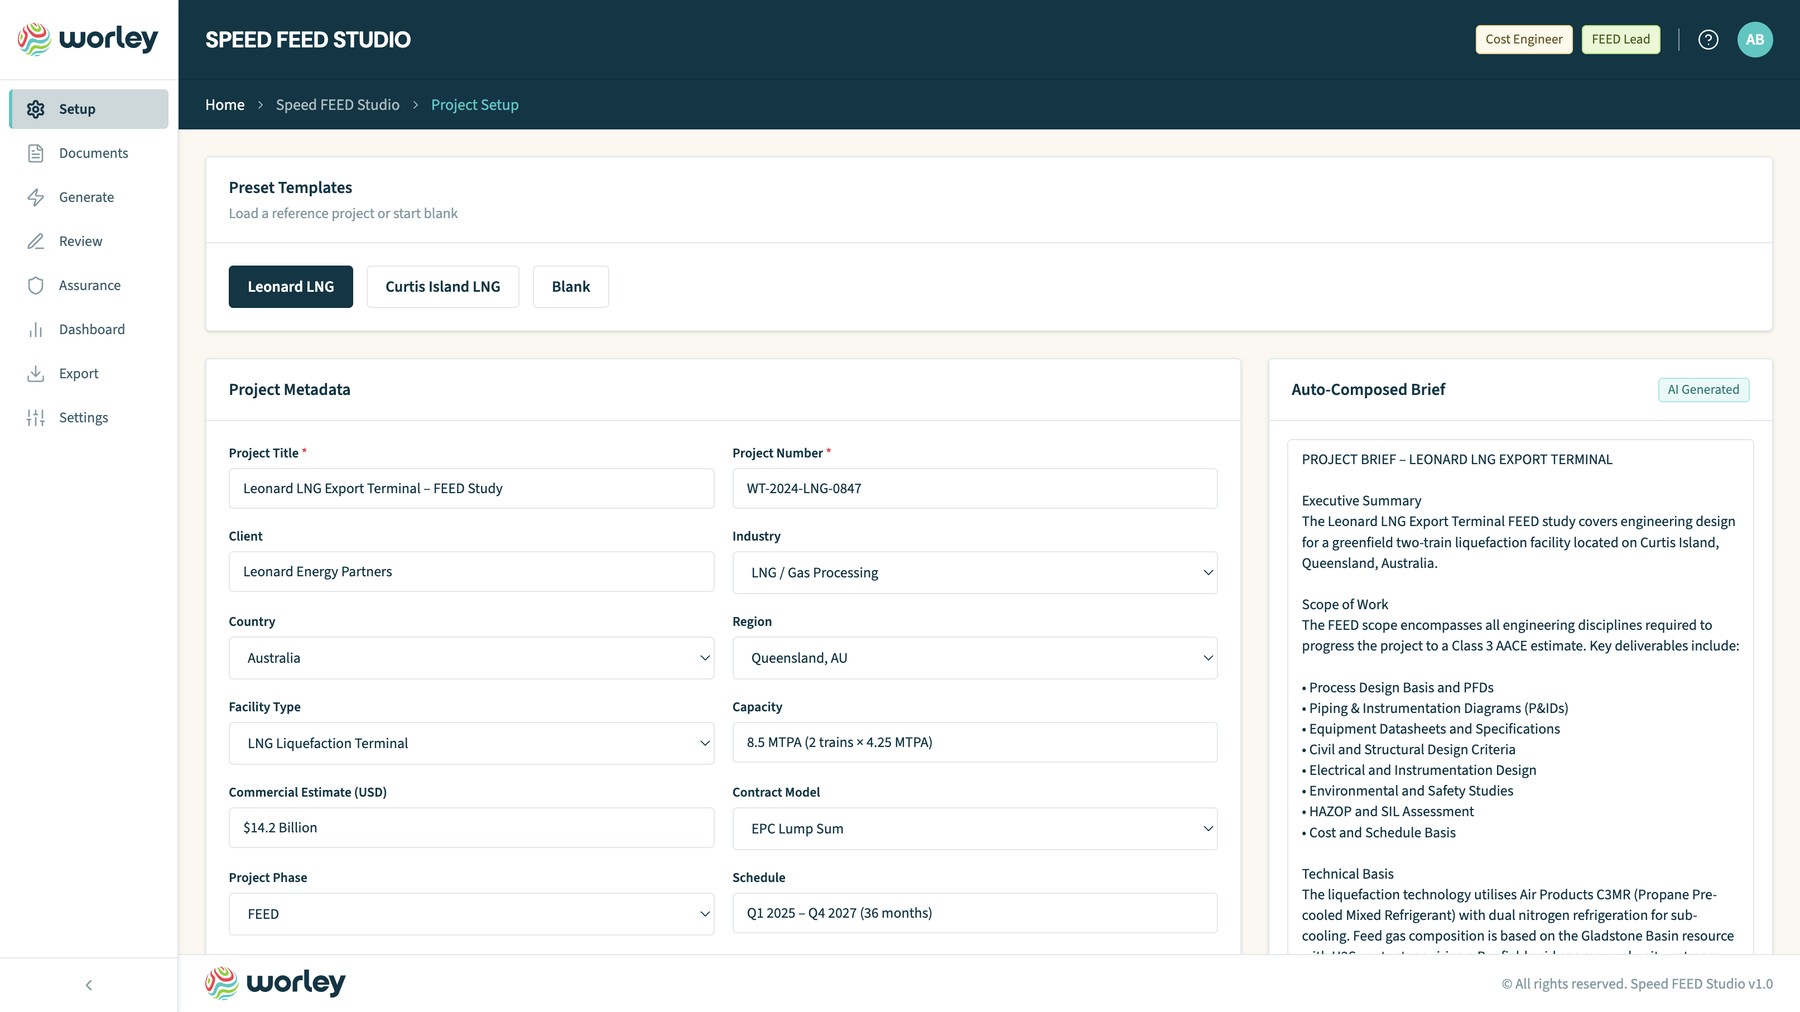The height and width of the screenshot is (1012, 1800).
Task: Select the Cost Engineer role badge
Action: click(x=1524, y=39)
